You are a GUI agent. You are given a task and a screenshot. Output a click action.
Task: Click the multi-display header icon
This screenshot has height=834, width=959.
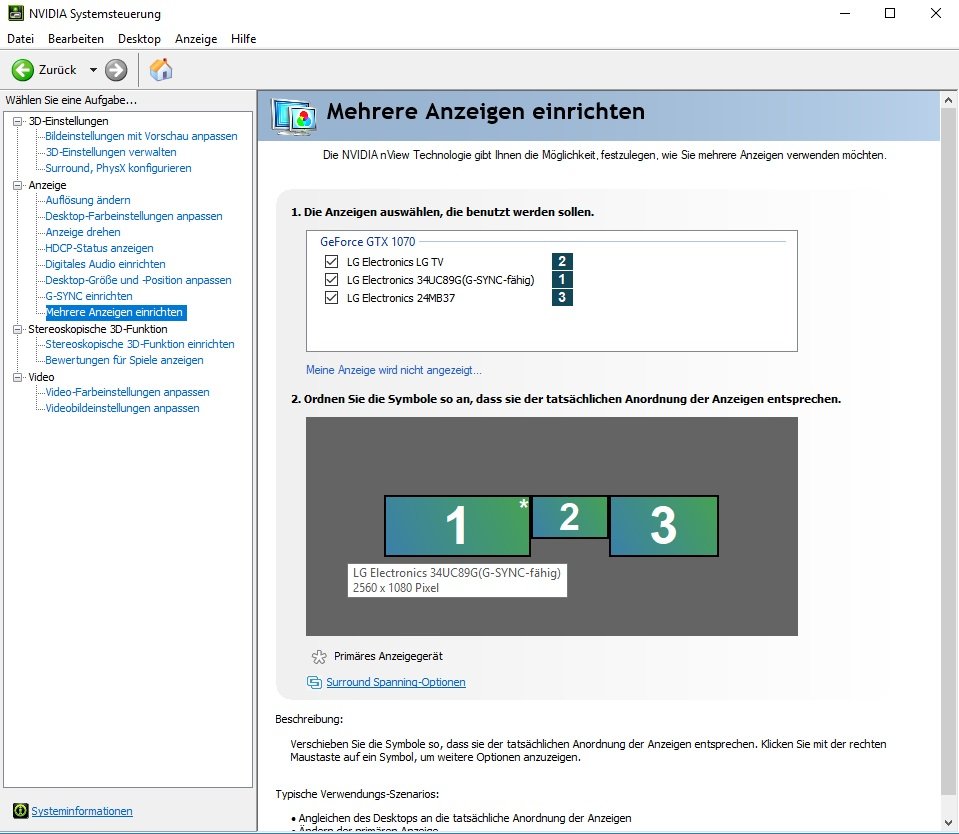click(x=294, y=116)
